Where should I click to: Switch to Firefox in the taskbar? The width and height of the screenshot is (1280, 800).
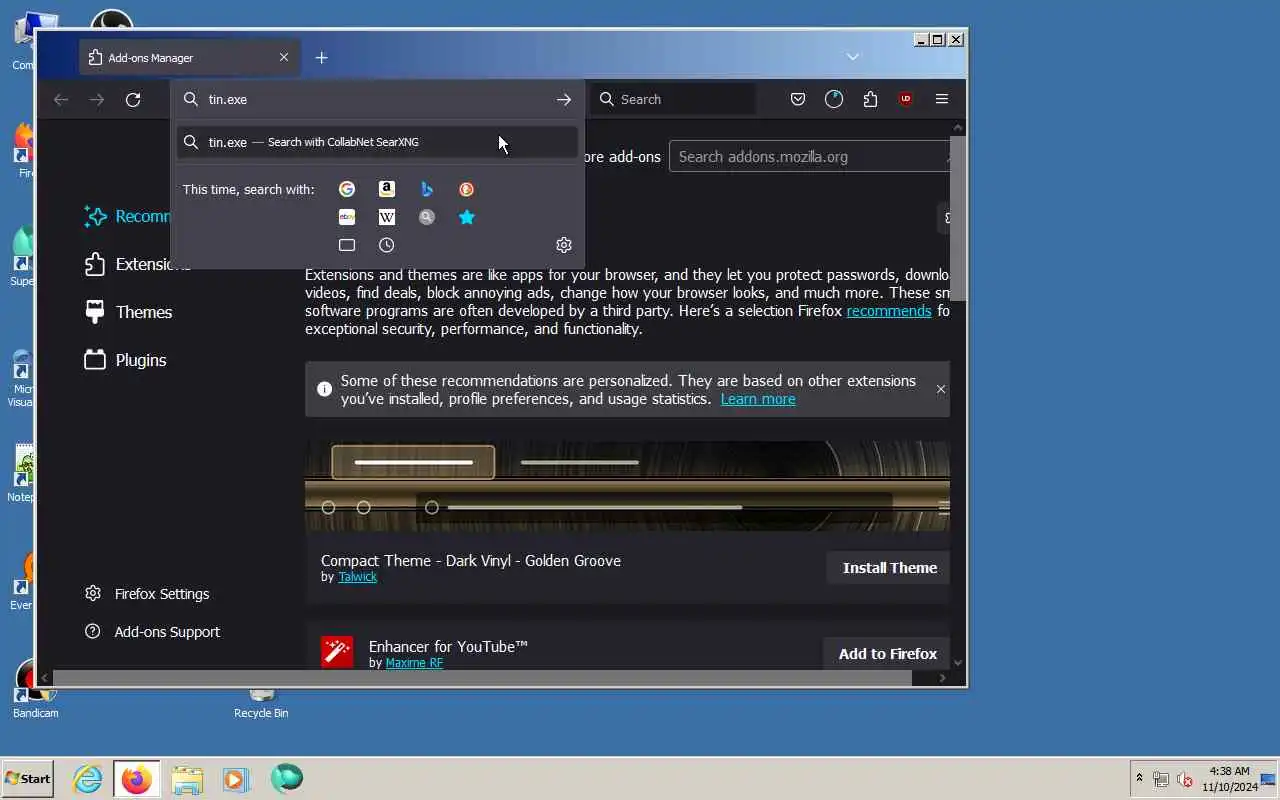136,779
